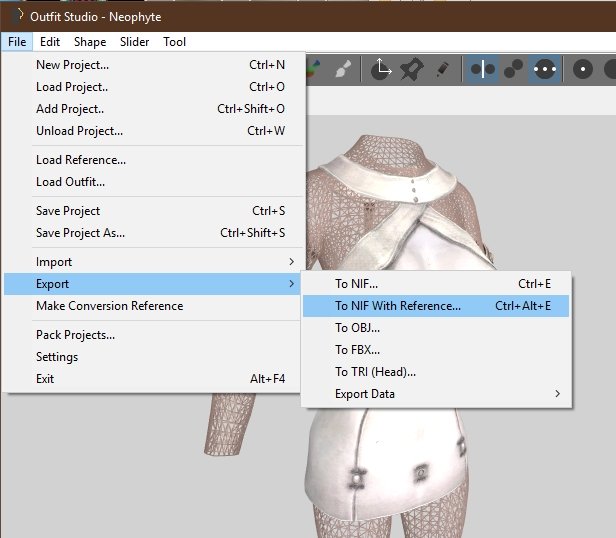Screen dimensions: 616x538
Task: Activate the transform axes tool
Action: [381, 70]
